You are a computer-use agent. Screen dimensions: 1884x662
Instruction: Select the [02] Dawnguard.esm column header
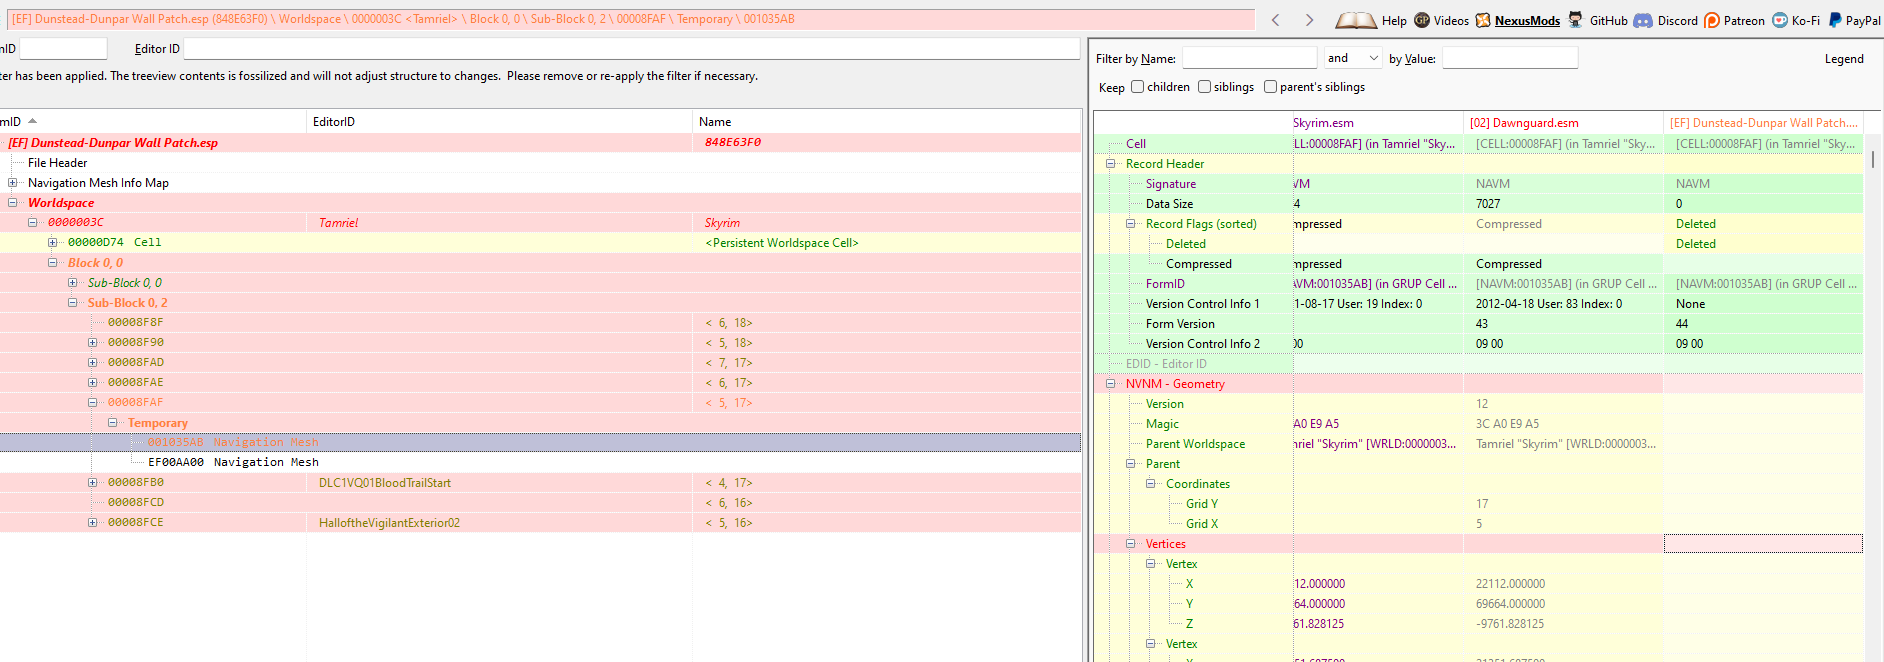click(x=1563, y=123)
